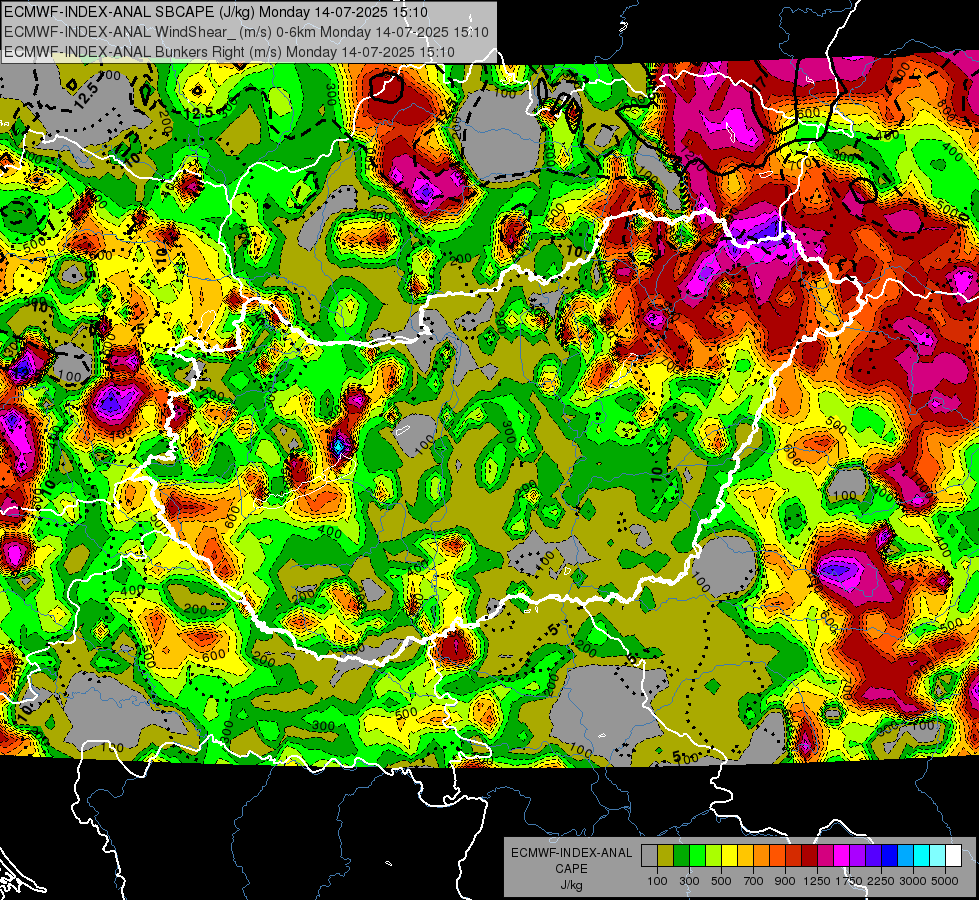This screenshot has width=979, height=900.
Task: Select the light cyan legend swatch
Action: pyautogui.click(x=938, y=856)
